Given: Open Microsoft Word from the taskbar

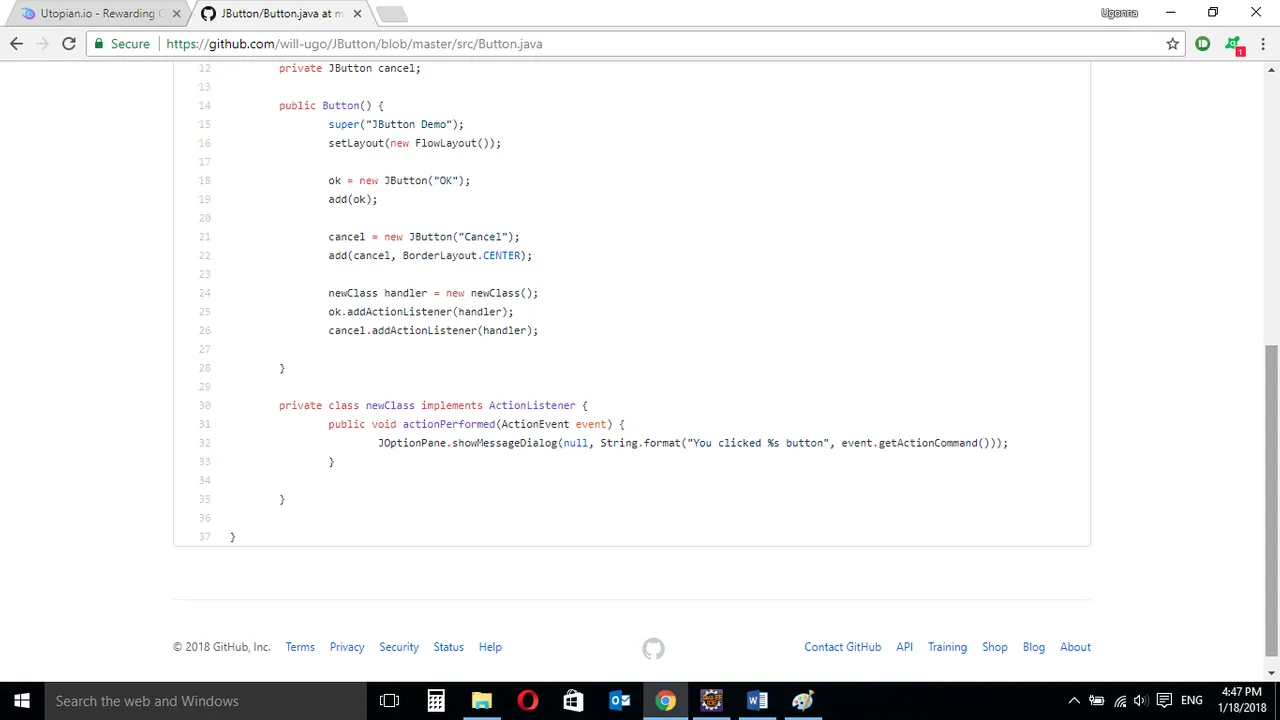Looking at the screenshot, I should pyautogui.click(x=757, y=701).
